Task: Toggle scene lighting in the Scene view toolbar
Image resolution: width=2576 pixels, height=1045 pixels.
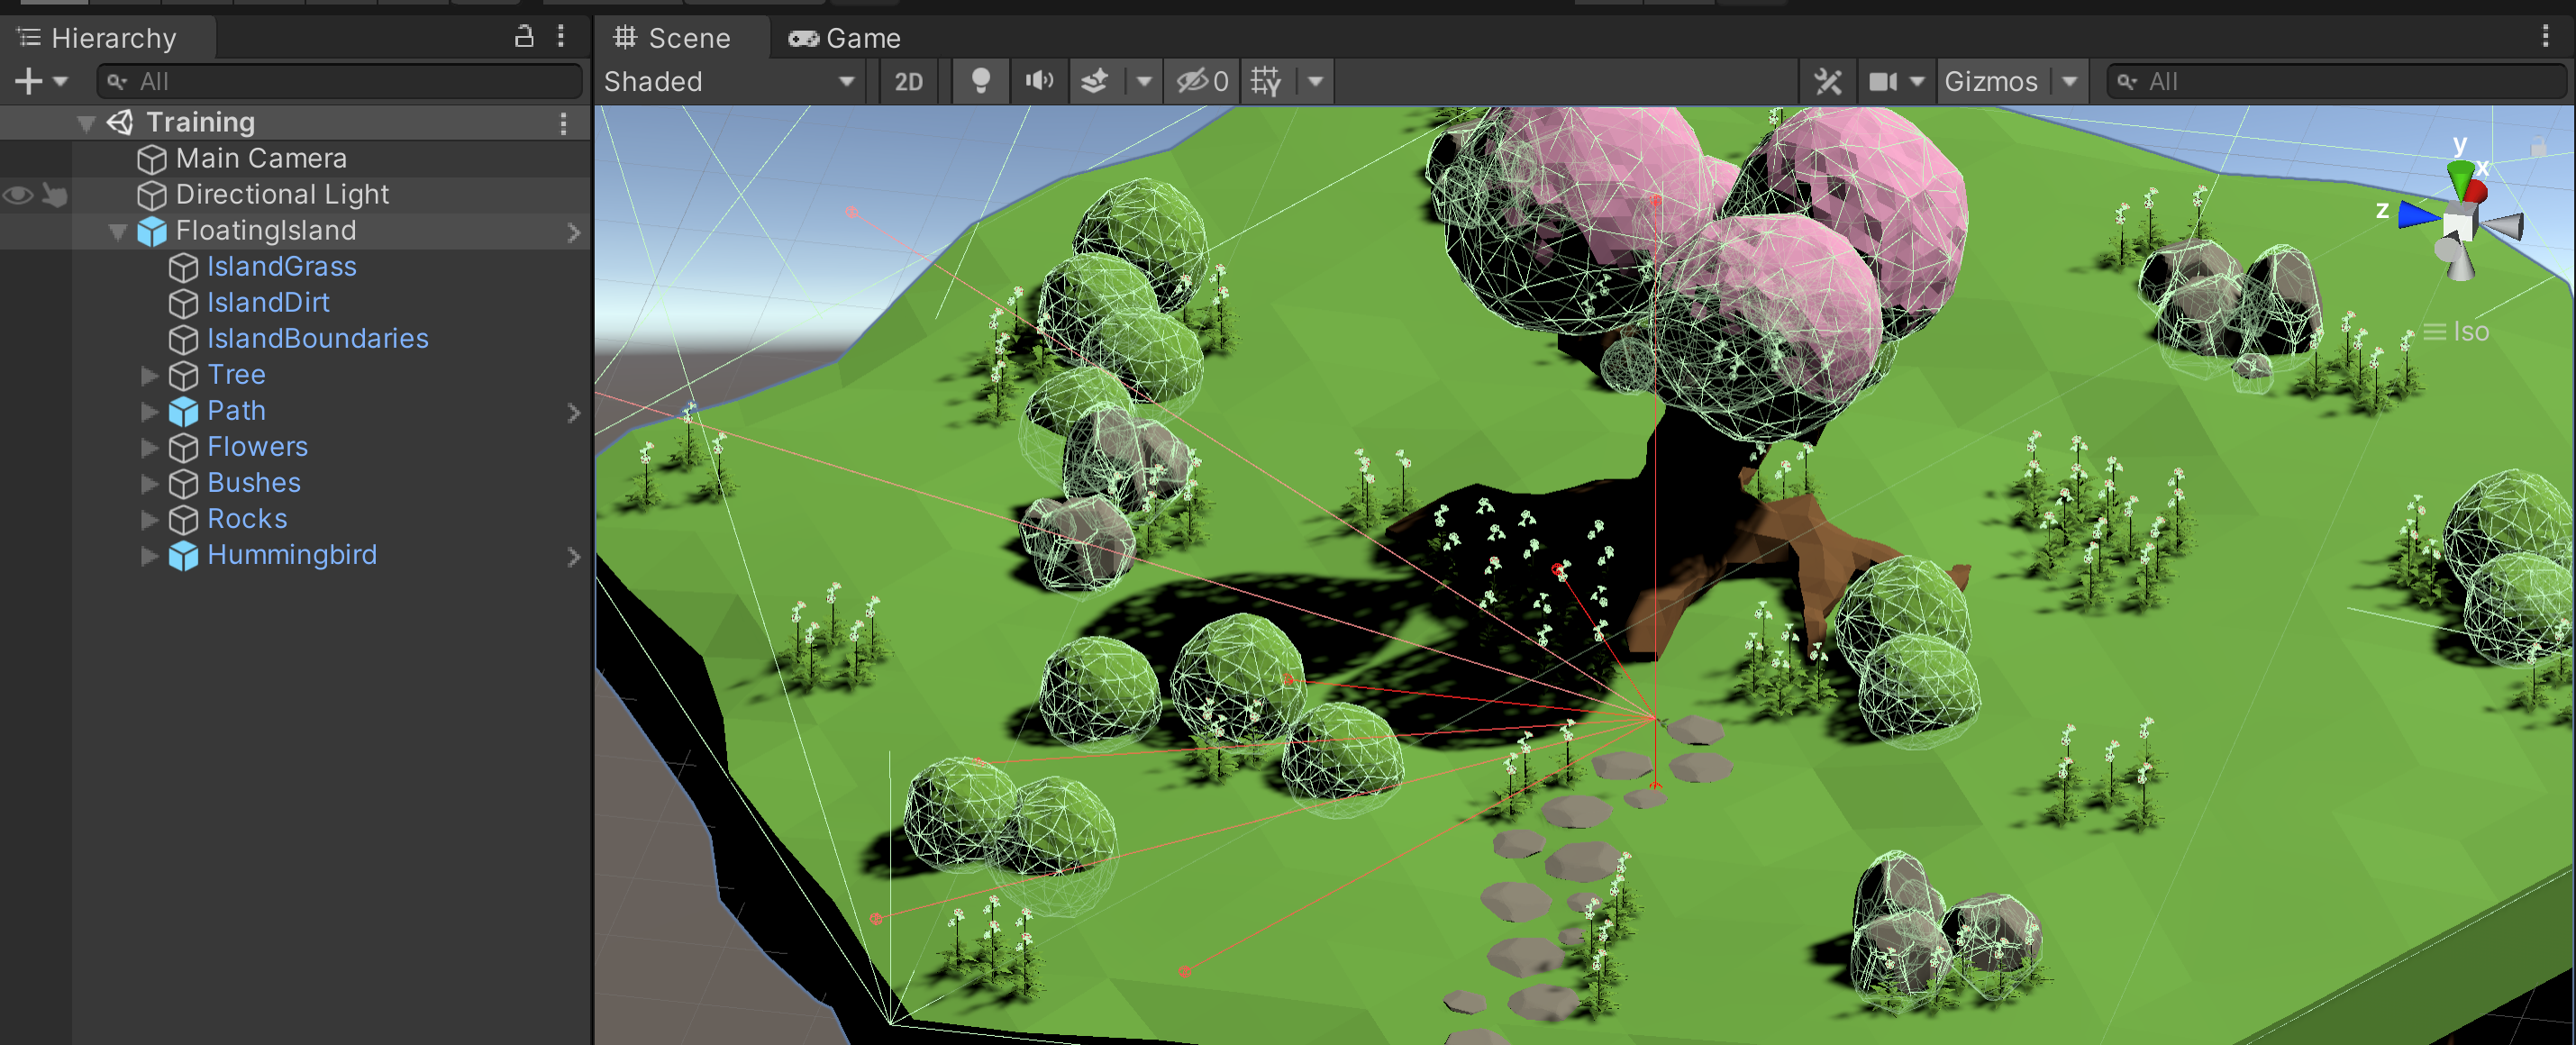Action: click(x=981, y=81)
